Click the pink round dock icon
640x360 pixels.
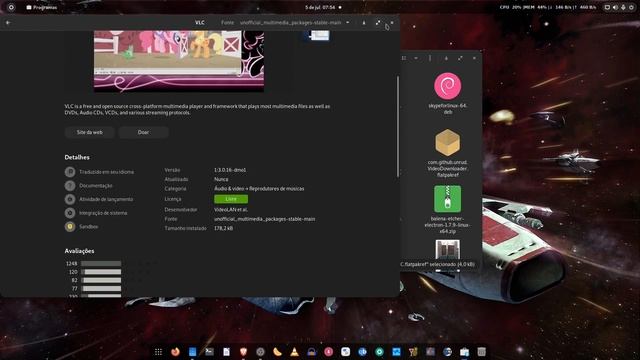click(x=329, y=352)
